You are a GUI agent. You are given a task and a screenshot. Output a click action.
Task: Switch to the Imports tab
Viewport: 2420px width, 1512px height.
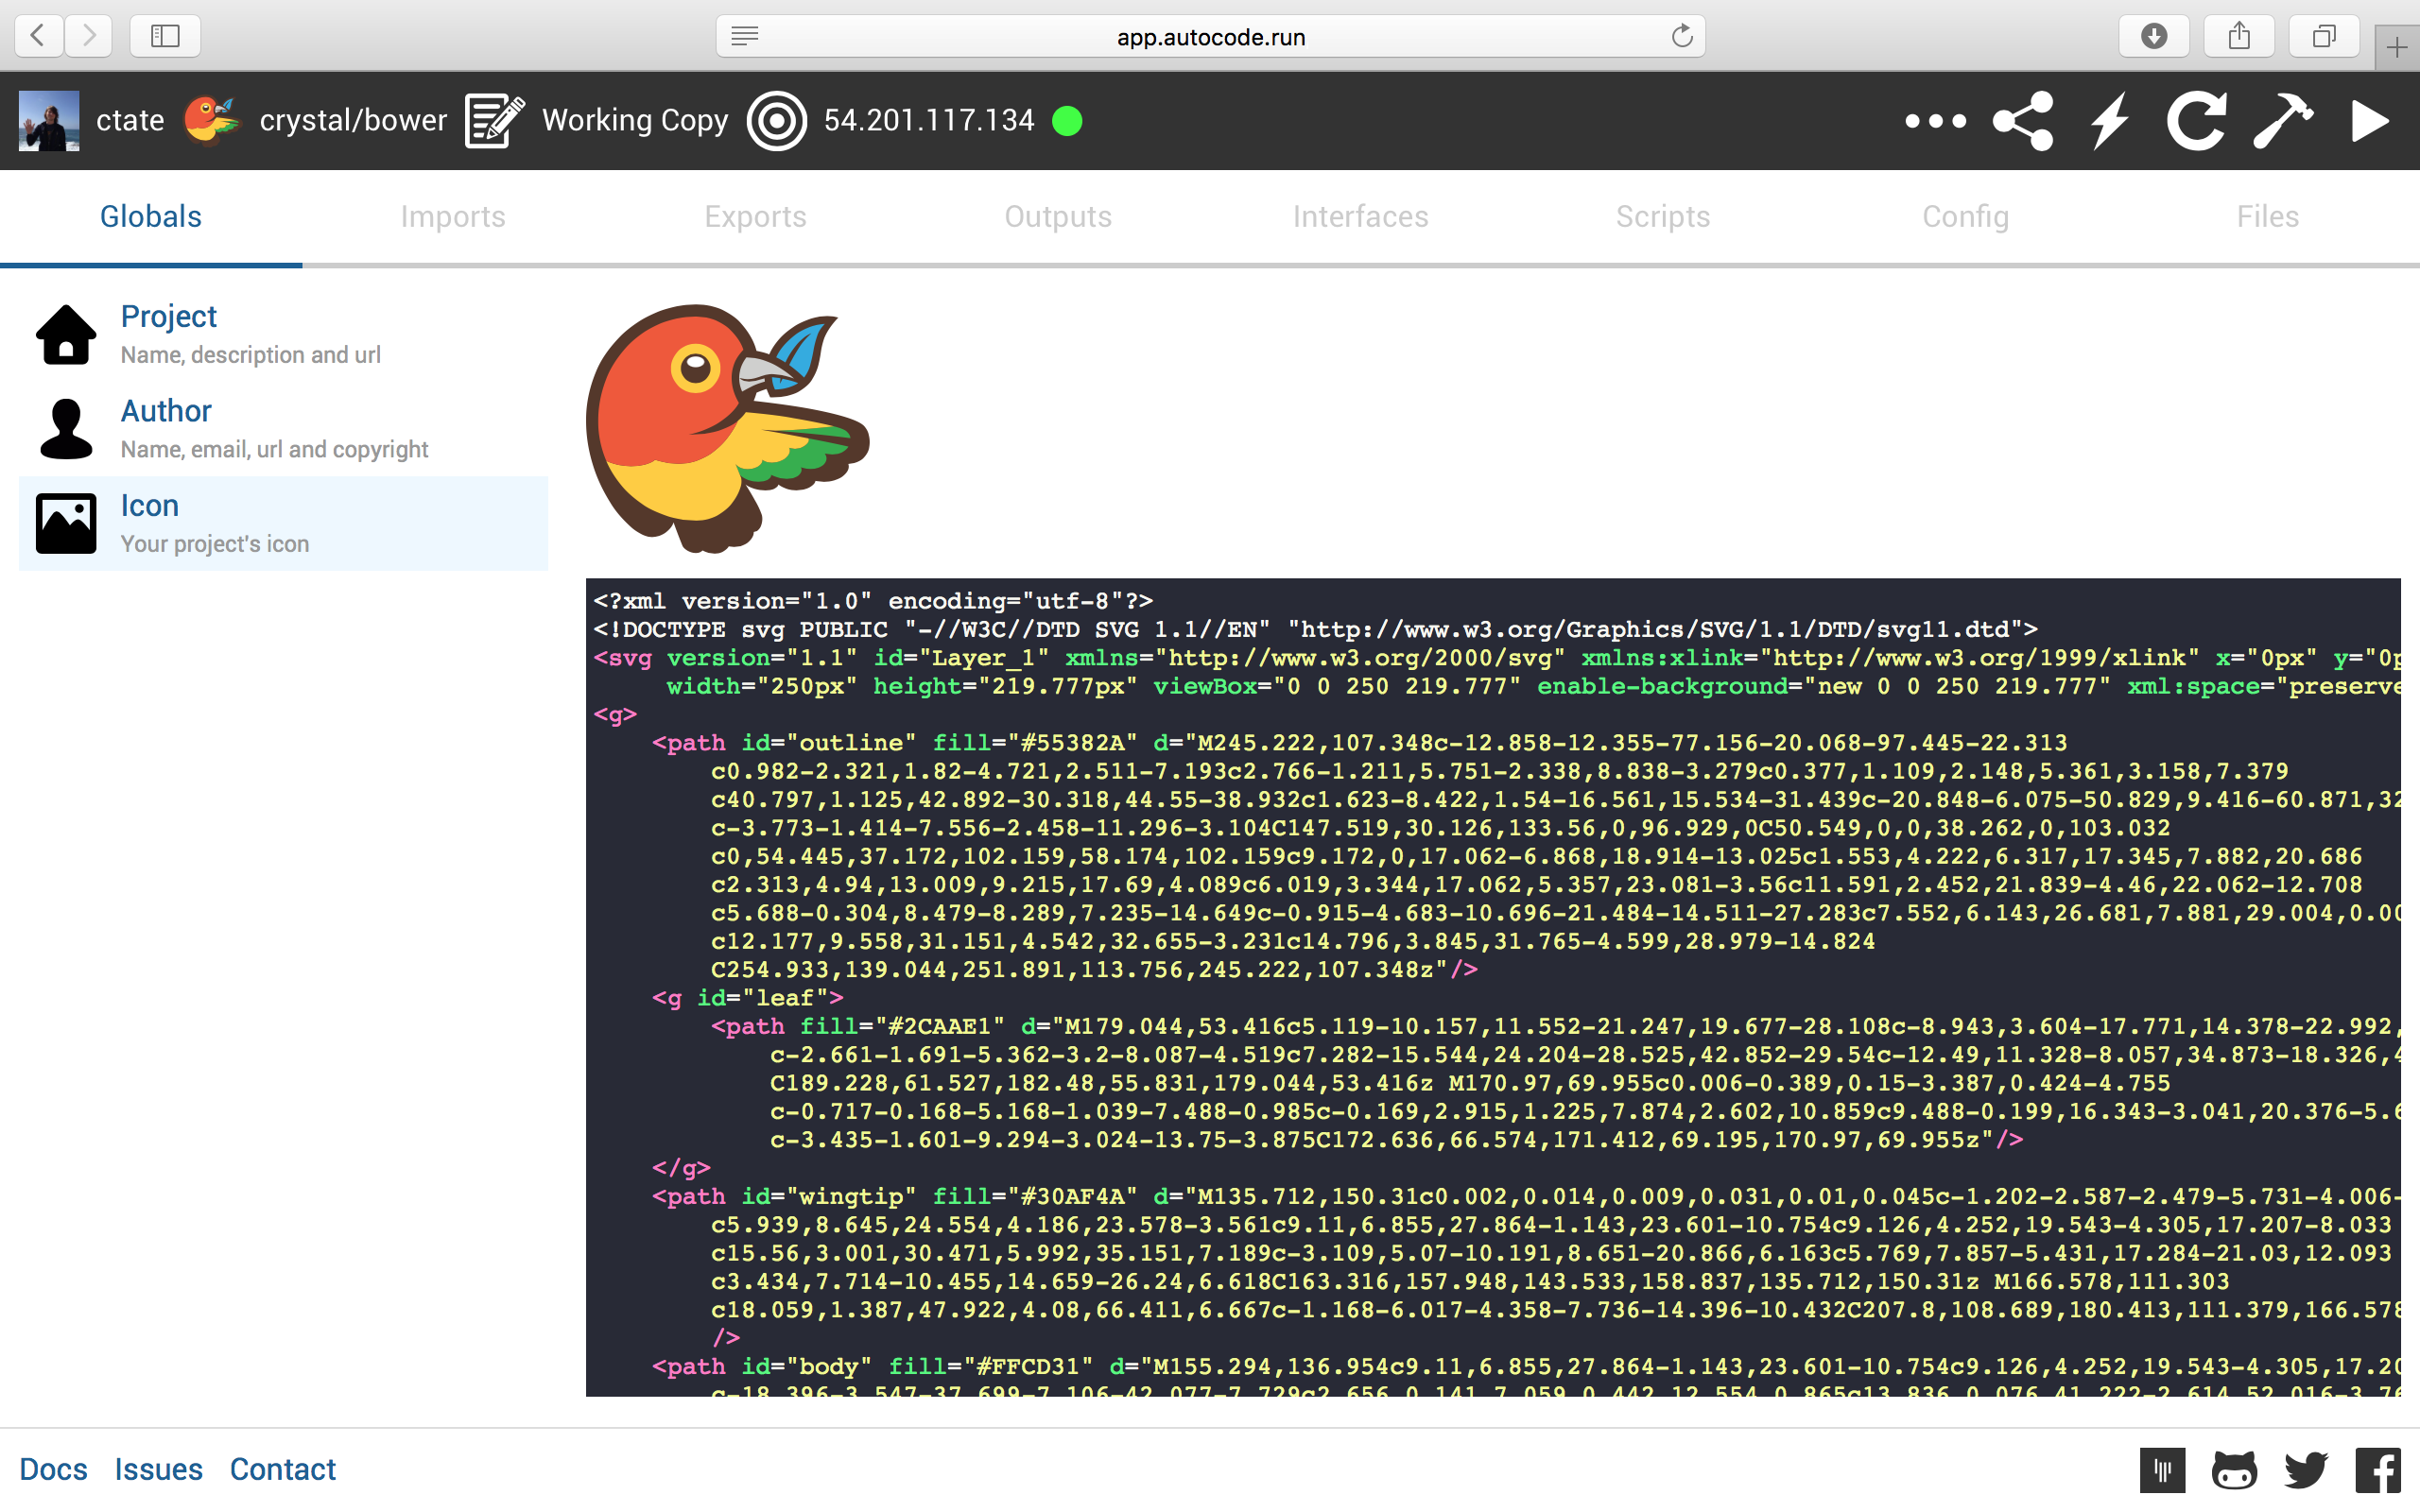click(453, 216)
